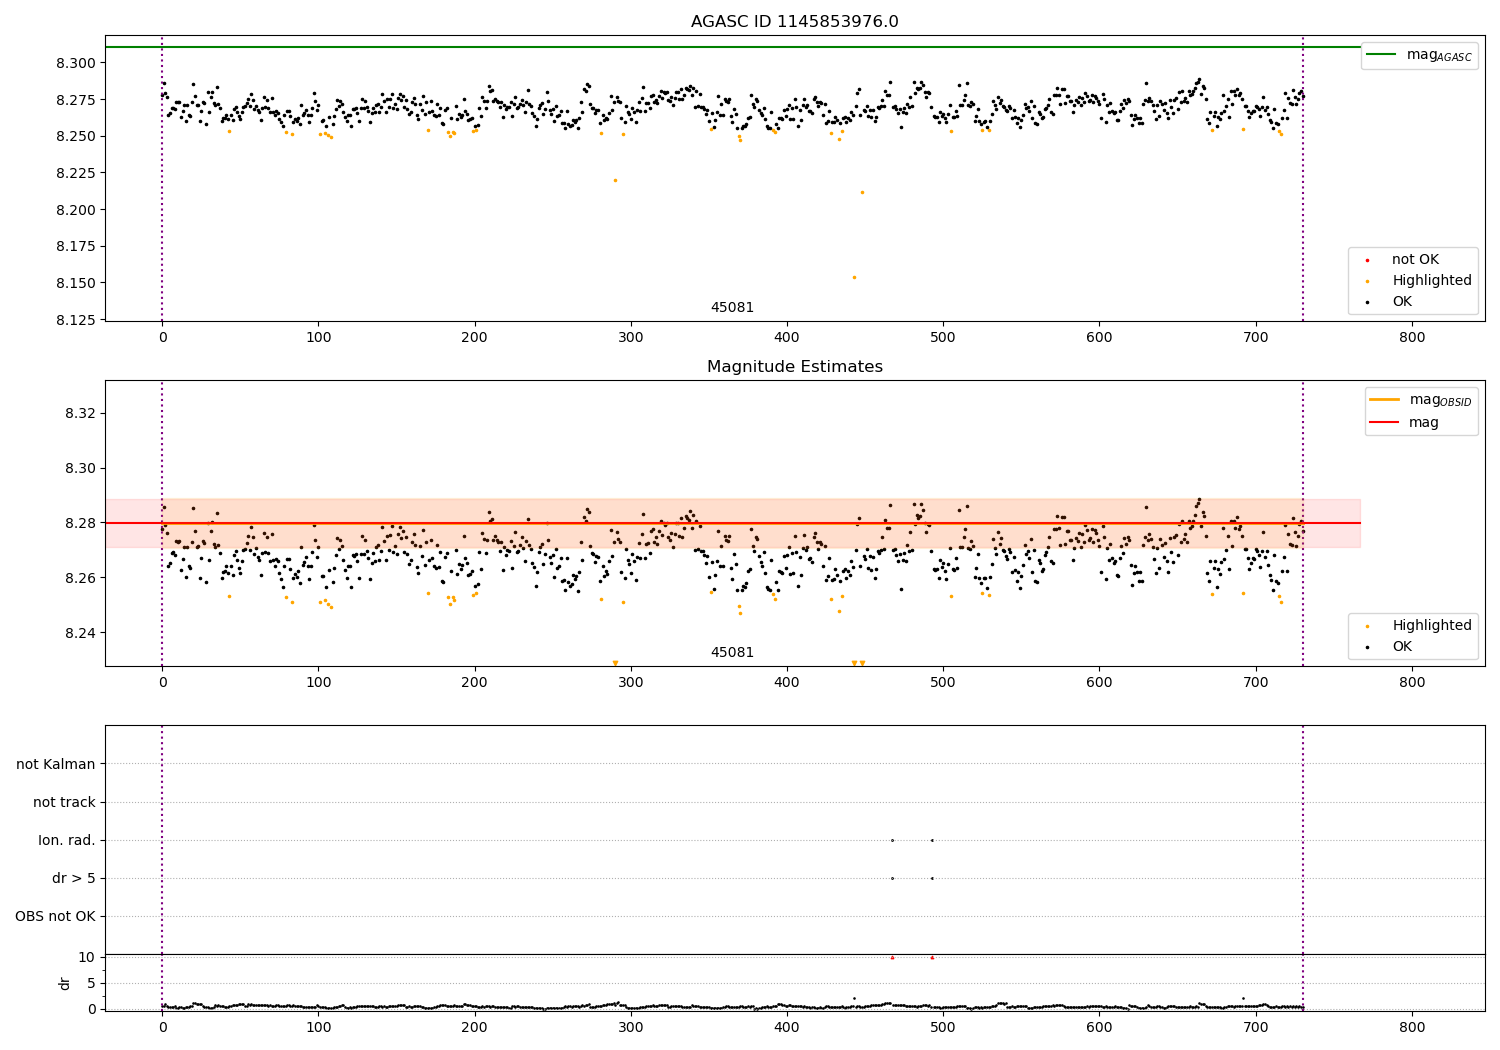Select 'OK' legend entry in top plot
This screenshot has height=1050, width=1500.
point(1401,302)
